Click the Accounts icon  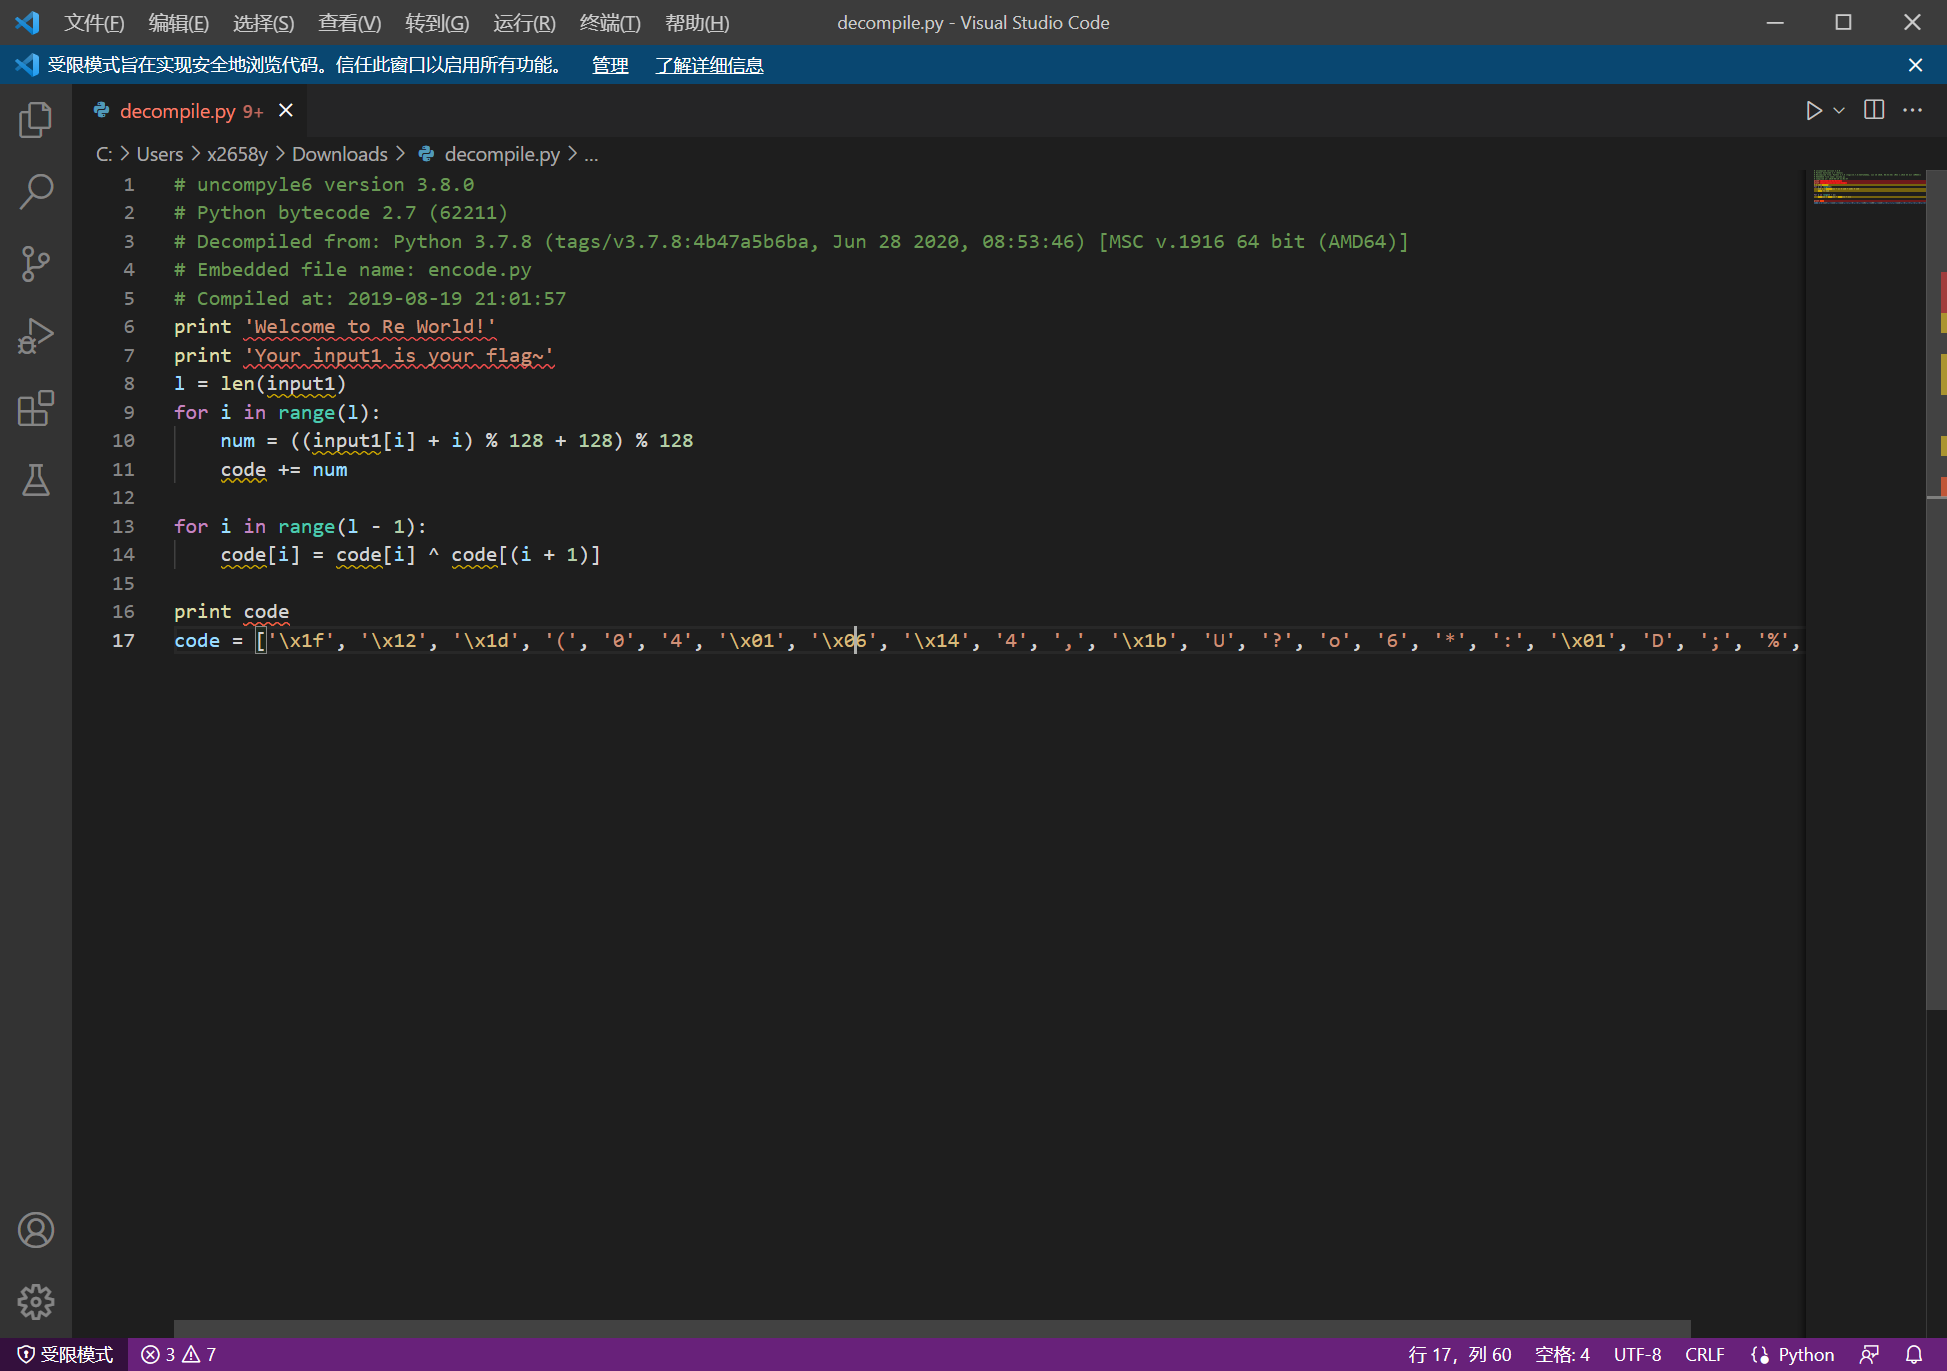click(36, 1230)
